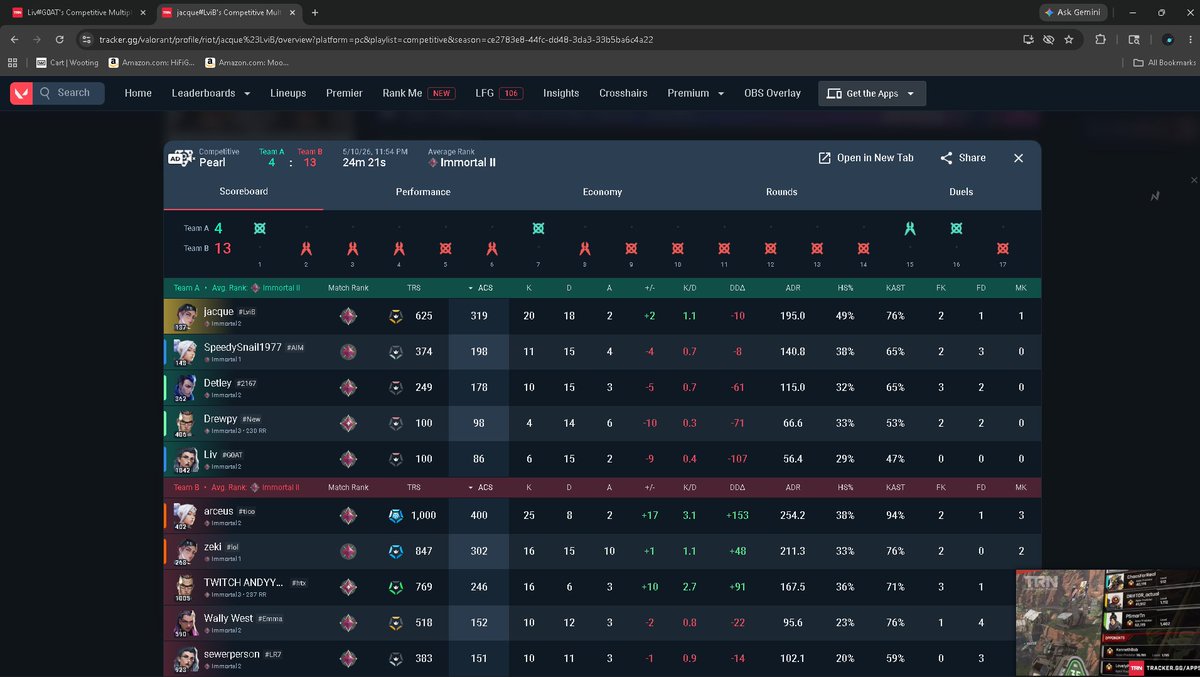
Task: Open the Rank Me NEW link
Action: tap(418, 93)
